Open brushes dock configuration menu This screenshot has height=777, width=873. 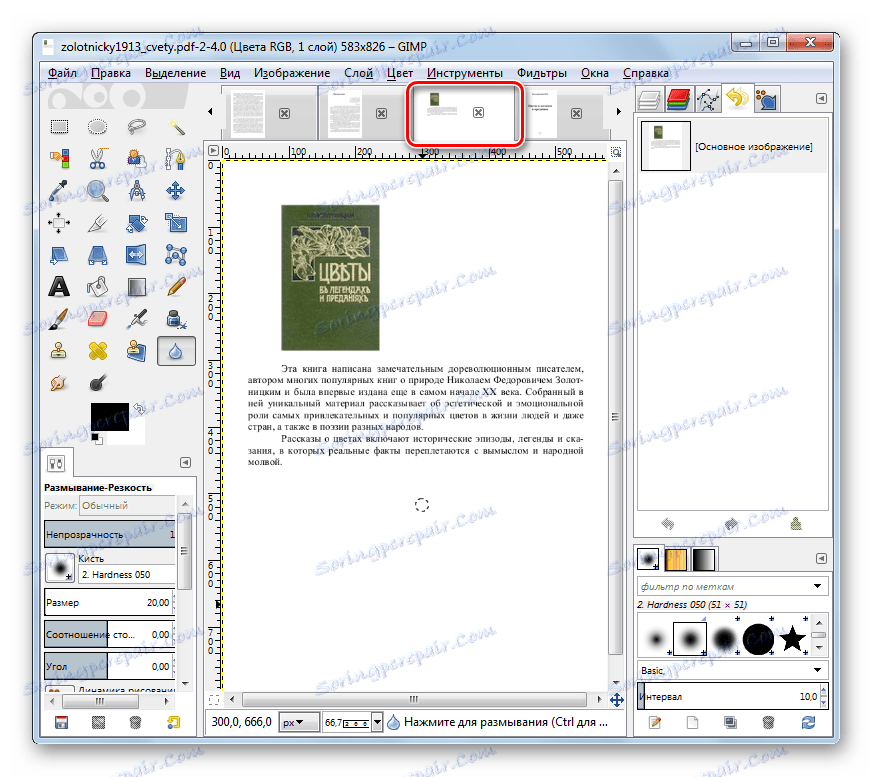tap(821, 558)
